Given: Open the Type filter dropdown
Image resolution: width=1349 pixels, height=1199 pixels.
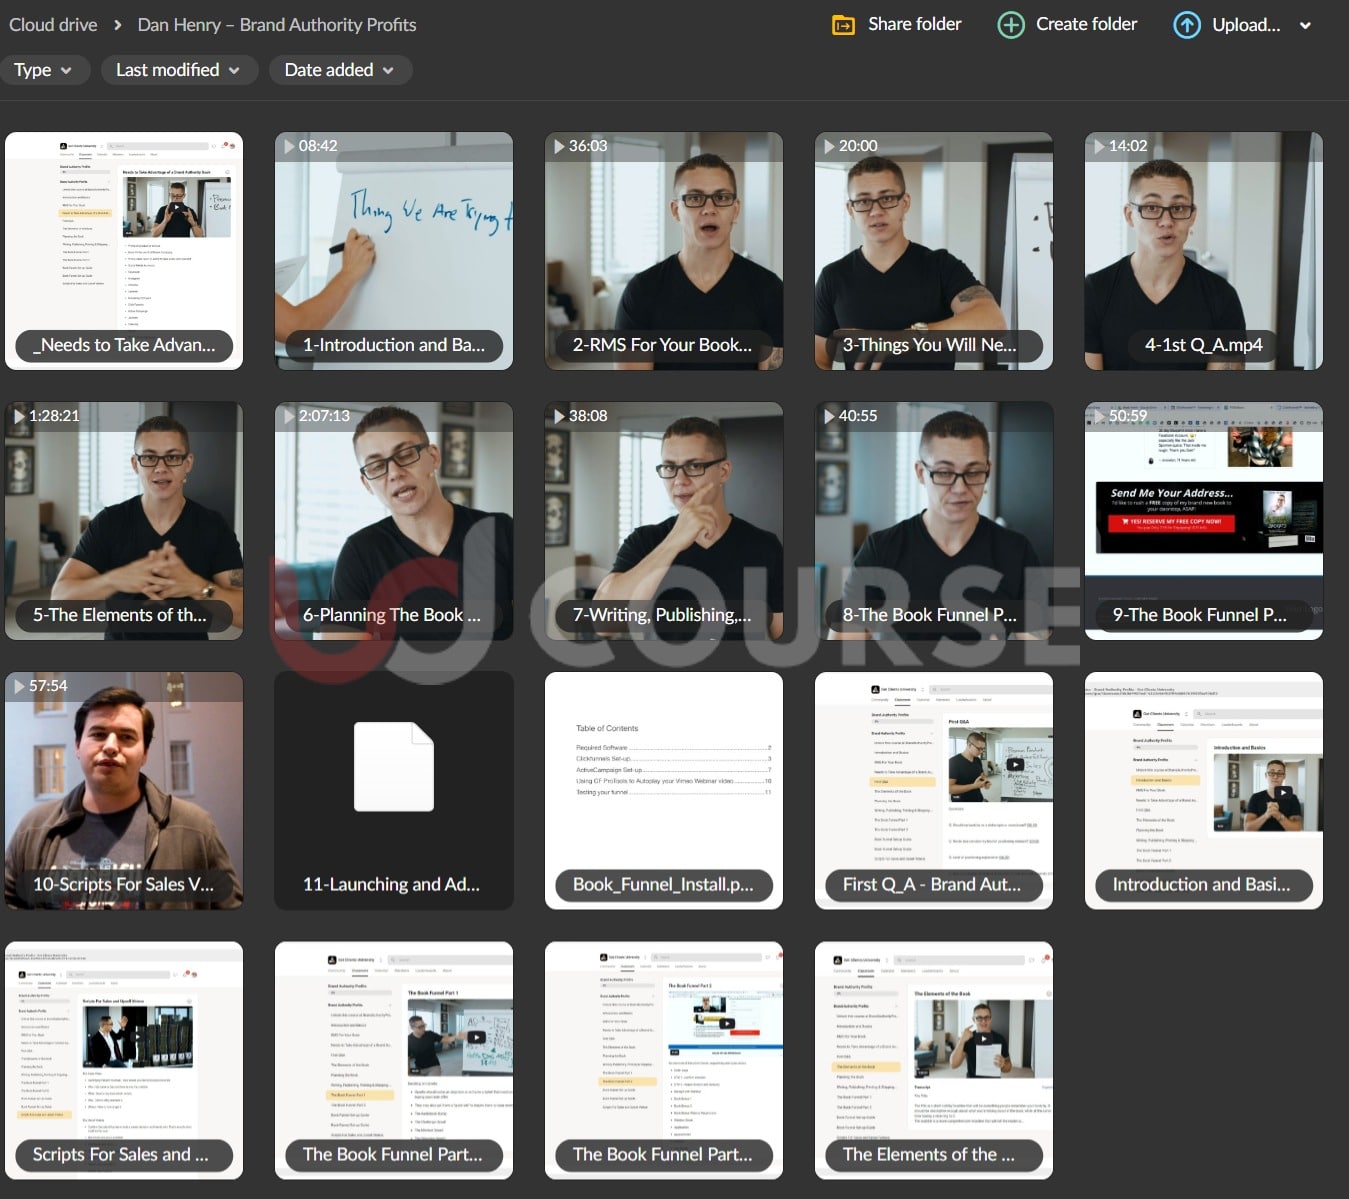Looking at the screenshot, I should (x=43, y=70).
